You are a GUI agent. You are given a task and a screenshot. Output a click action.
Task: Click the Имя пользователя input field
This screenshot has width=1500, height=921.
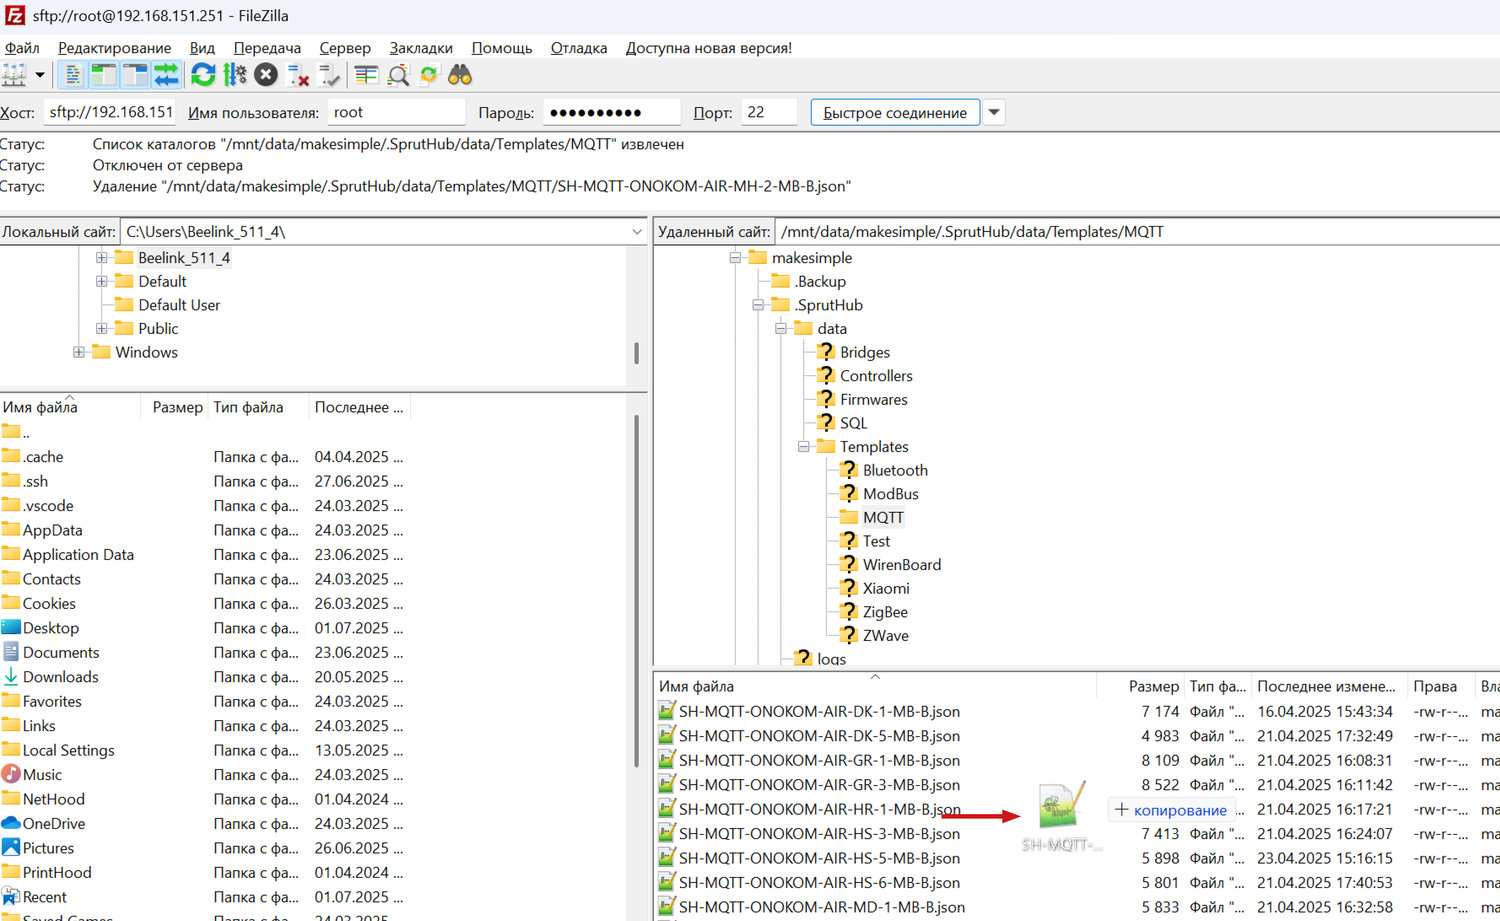pos(396,112)
